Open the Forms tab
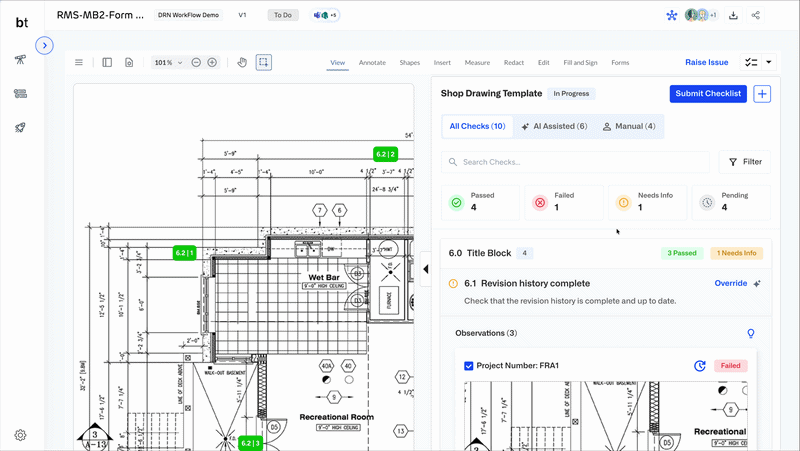The width and height of the screenshot is (800, 451). (620, 63)
